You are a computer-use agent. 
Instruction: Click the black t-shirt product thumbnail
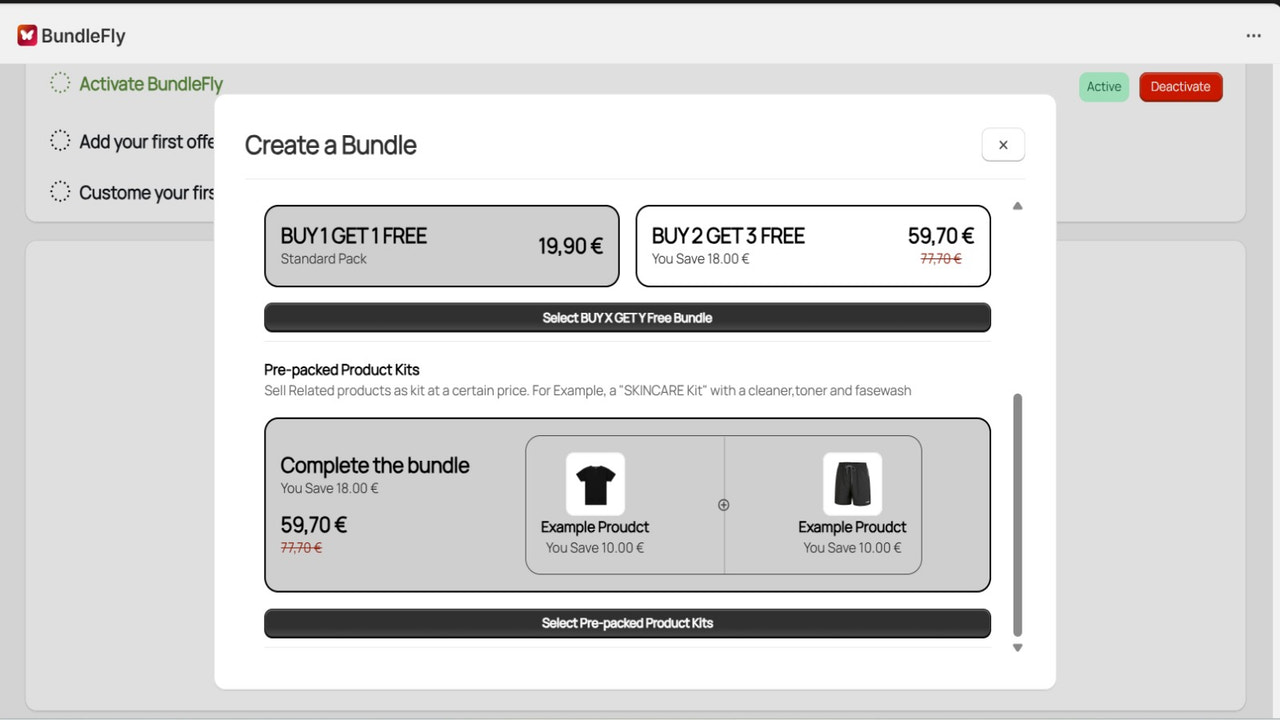pyautogui.click(x=595, y=484)
